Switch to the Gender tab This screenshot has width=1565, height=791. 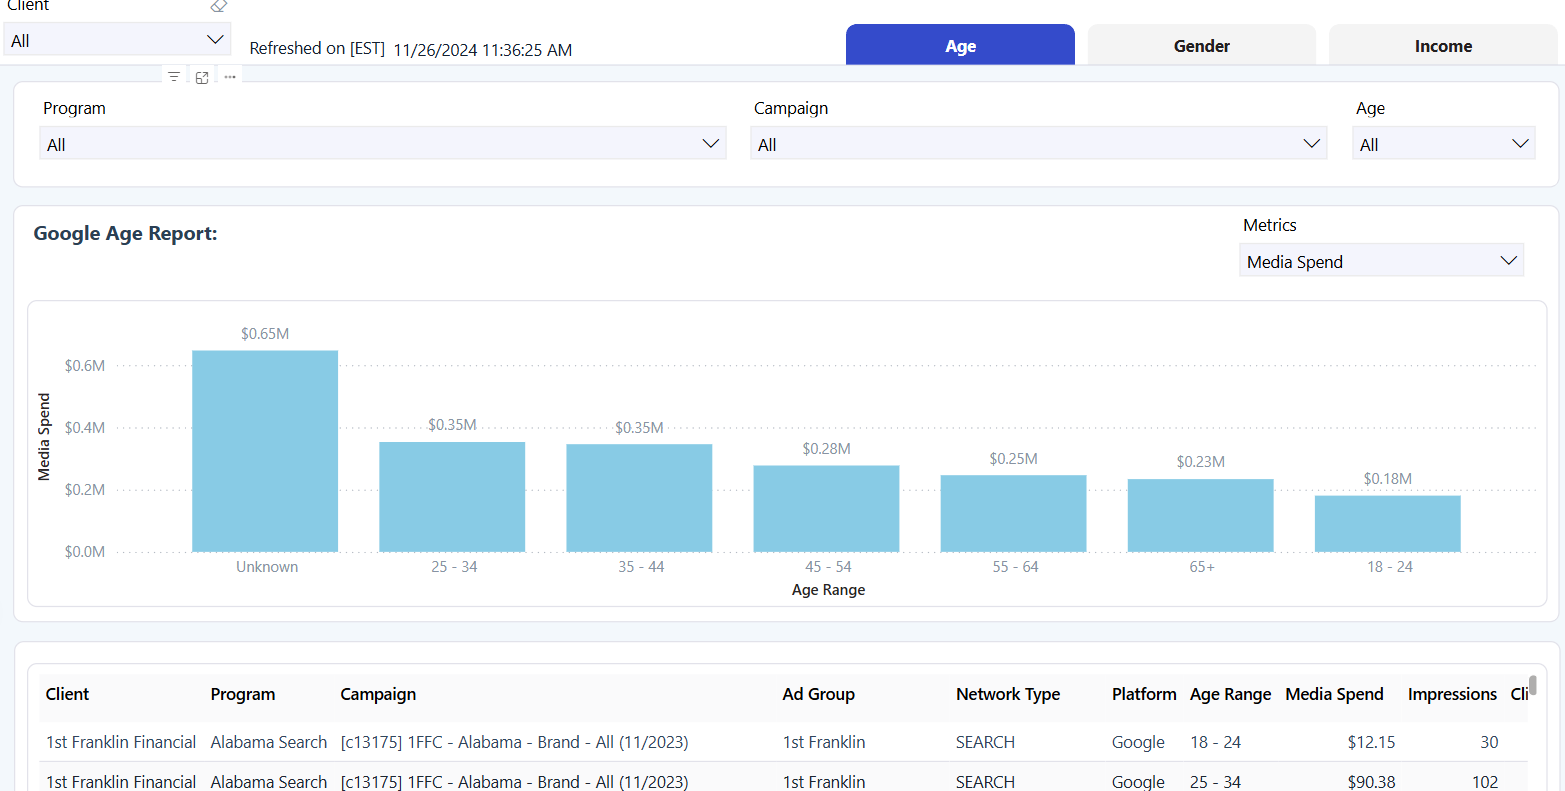[x=1201, y=46]
